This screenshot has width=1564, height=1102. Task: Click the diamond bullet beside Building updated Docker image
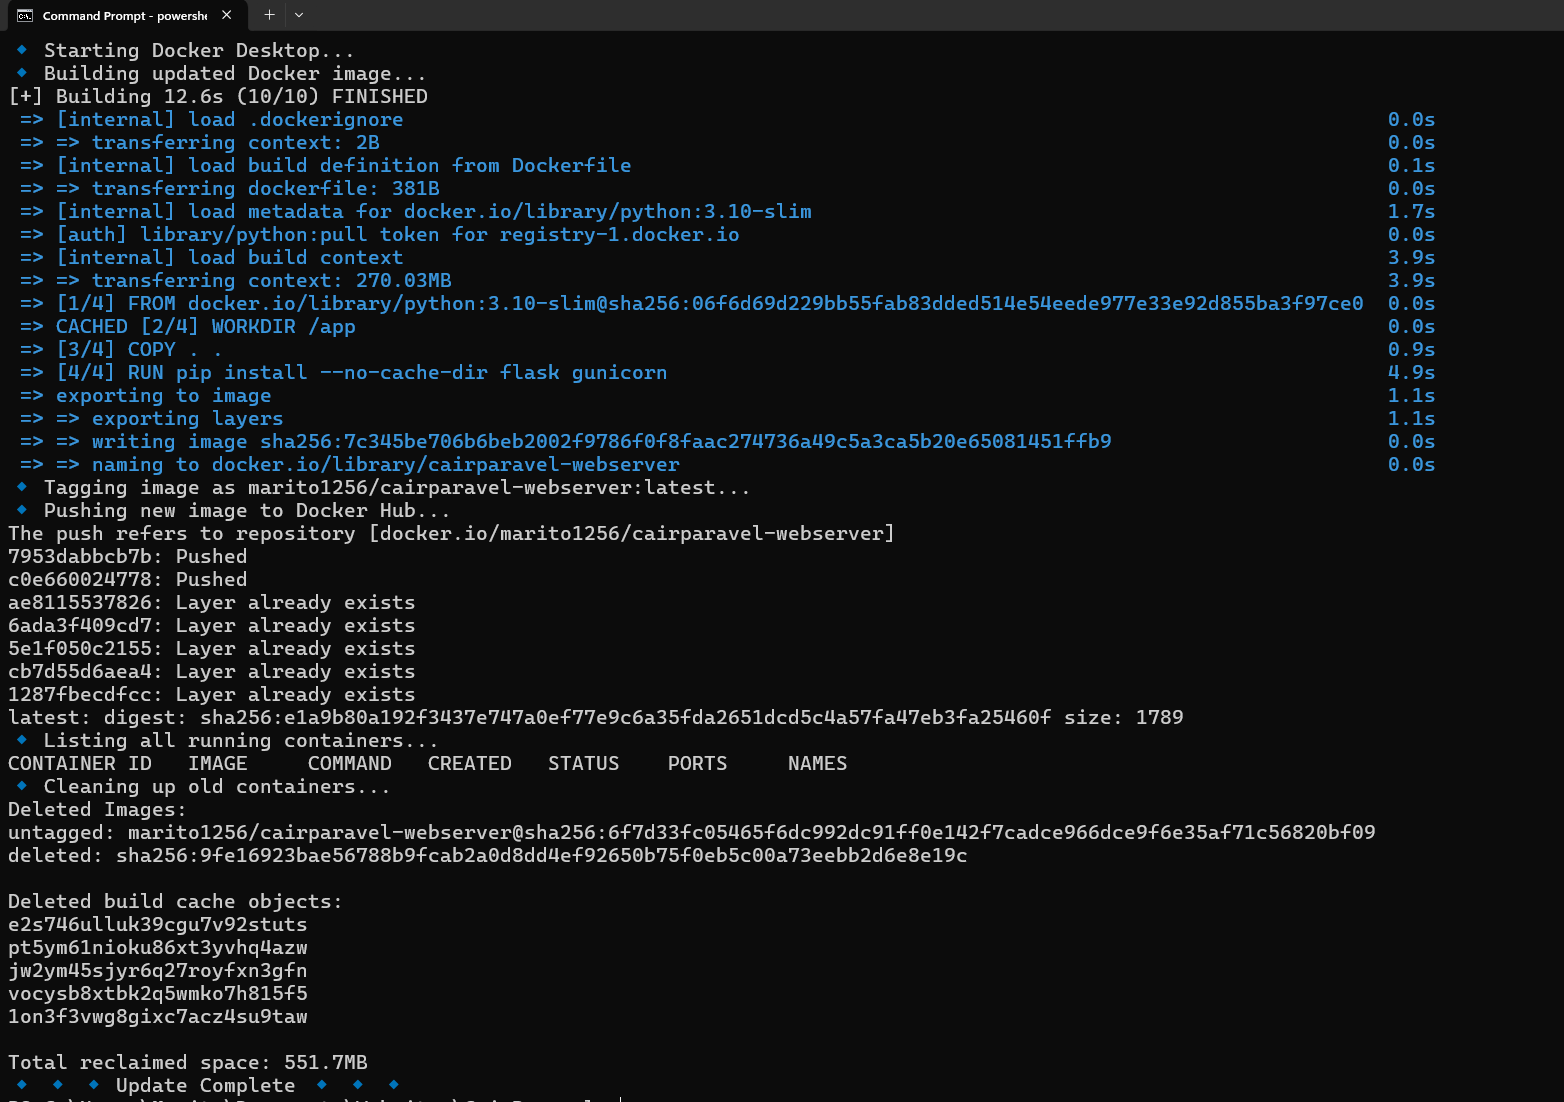click(x=22, y=73)
